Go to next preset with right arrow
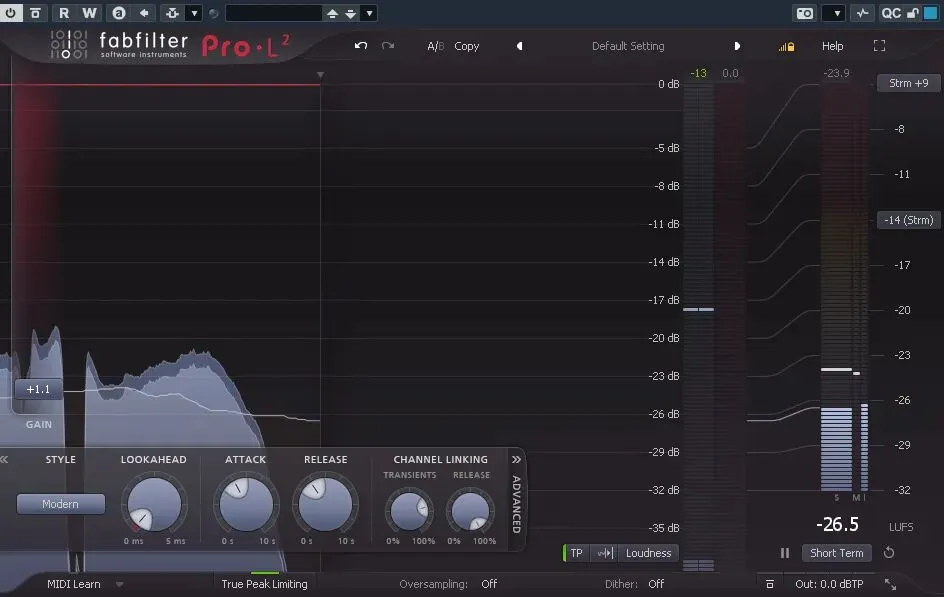 (737, 46)
